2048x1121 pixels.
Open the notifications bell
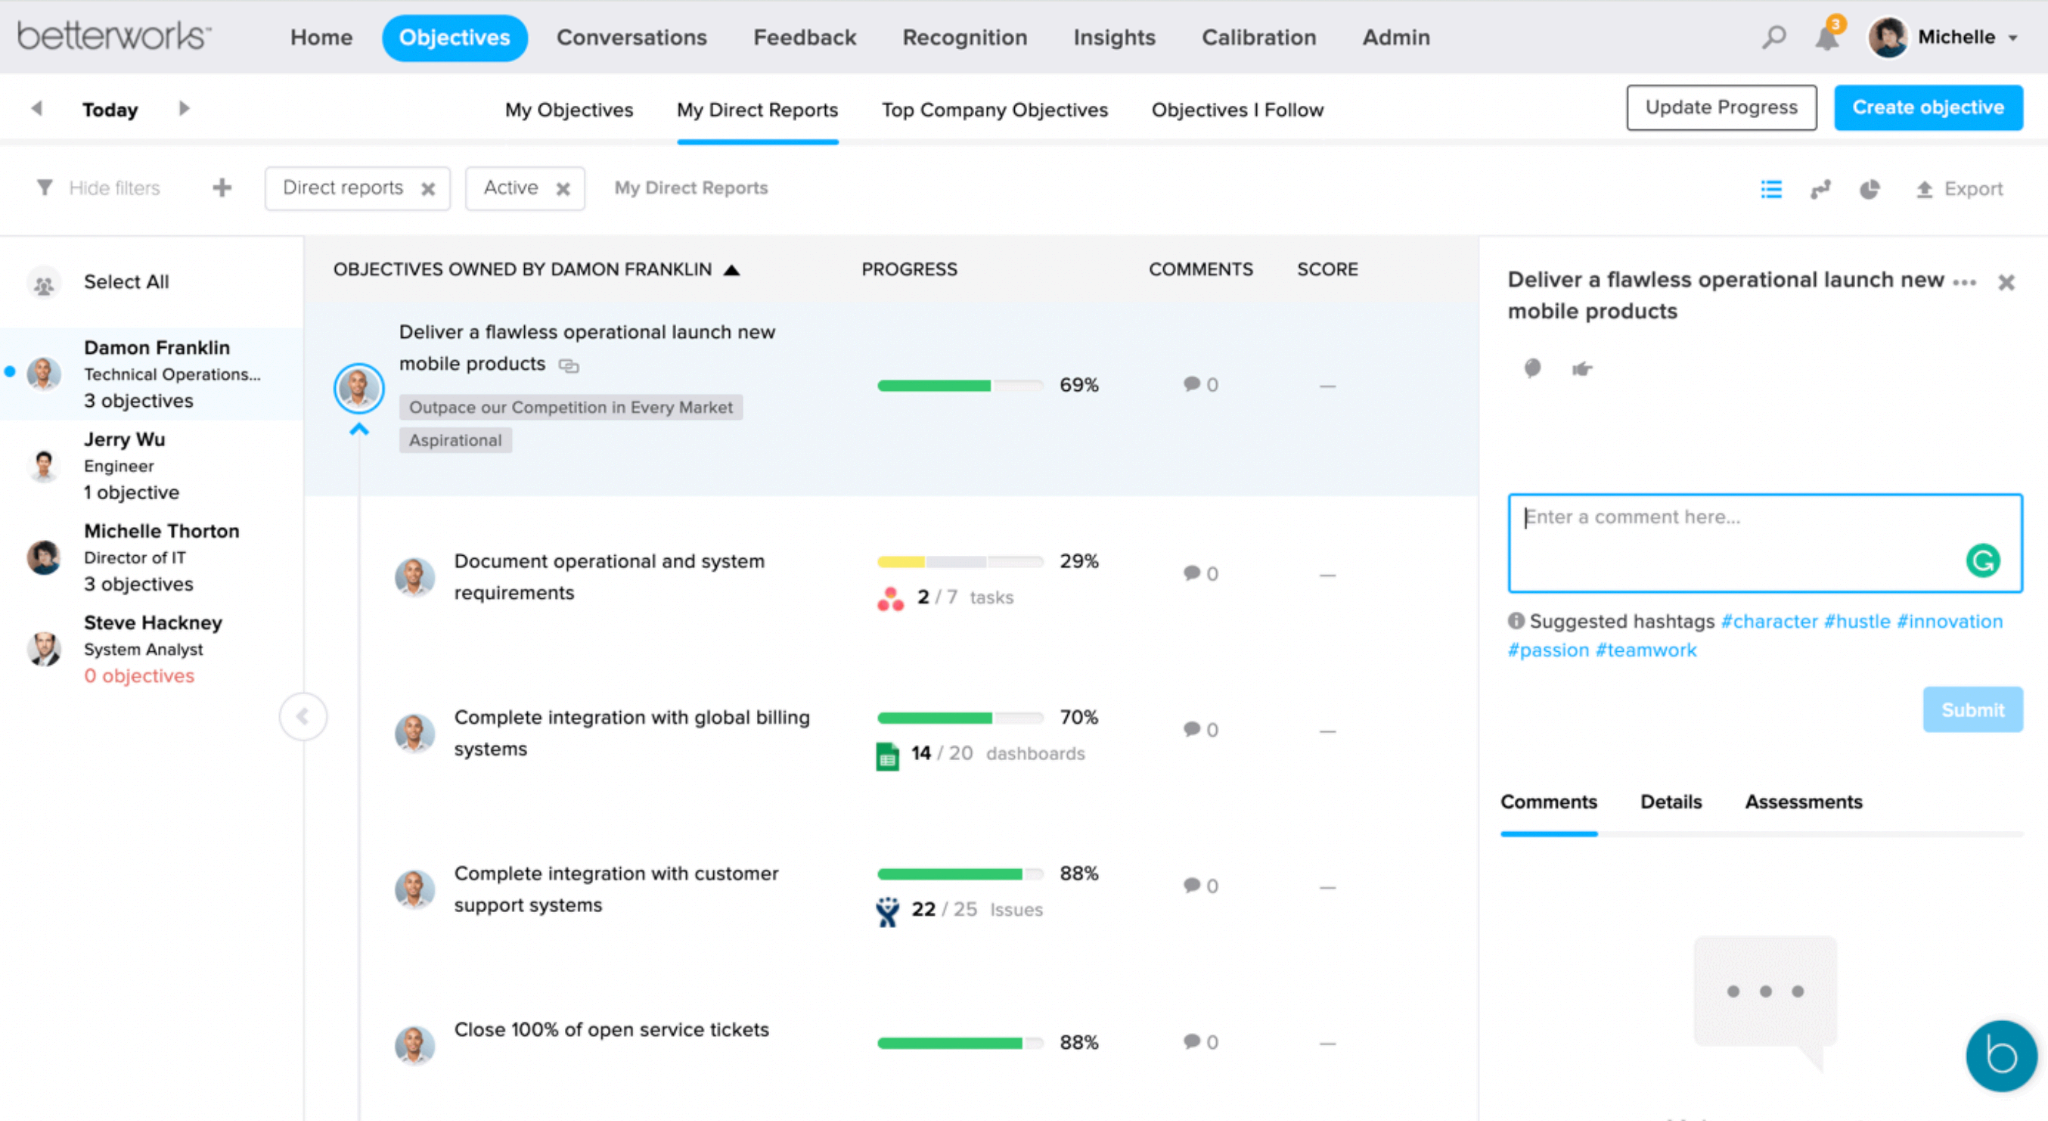(1828, 37)
